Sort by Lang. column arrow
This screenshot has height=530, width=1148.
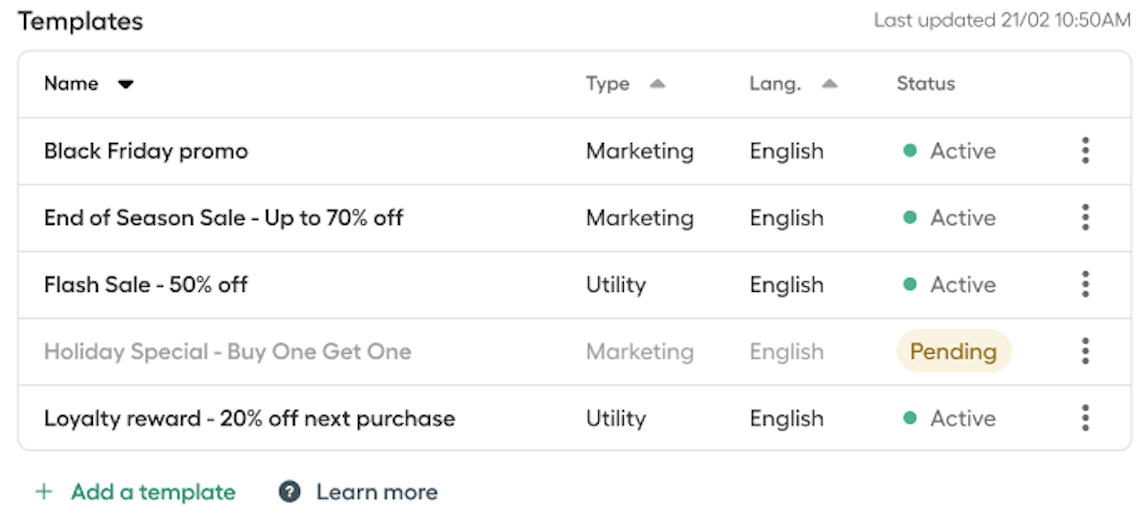829,84
